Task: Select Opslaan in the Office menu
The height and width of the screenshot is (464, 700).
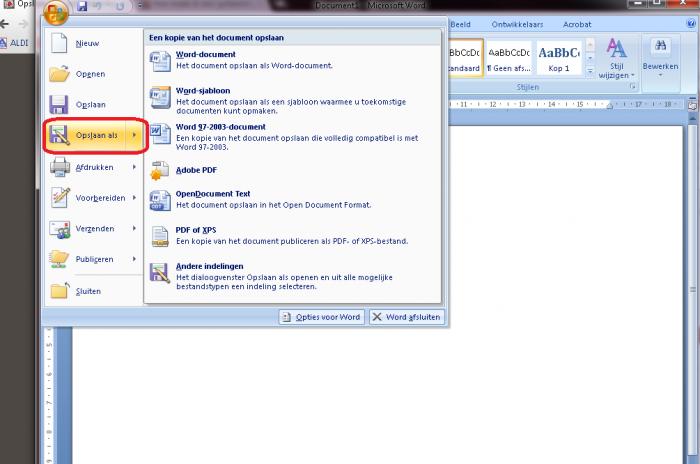Action: coord(91,105)
